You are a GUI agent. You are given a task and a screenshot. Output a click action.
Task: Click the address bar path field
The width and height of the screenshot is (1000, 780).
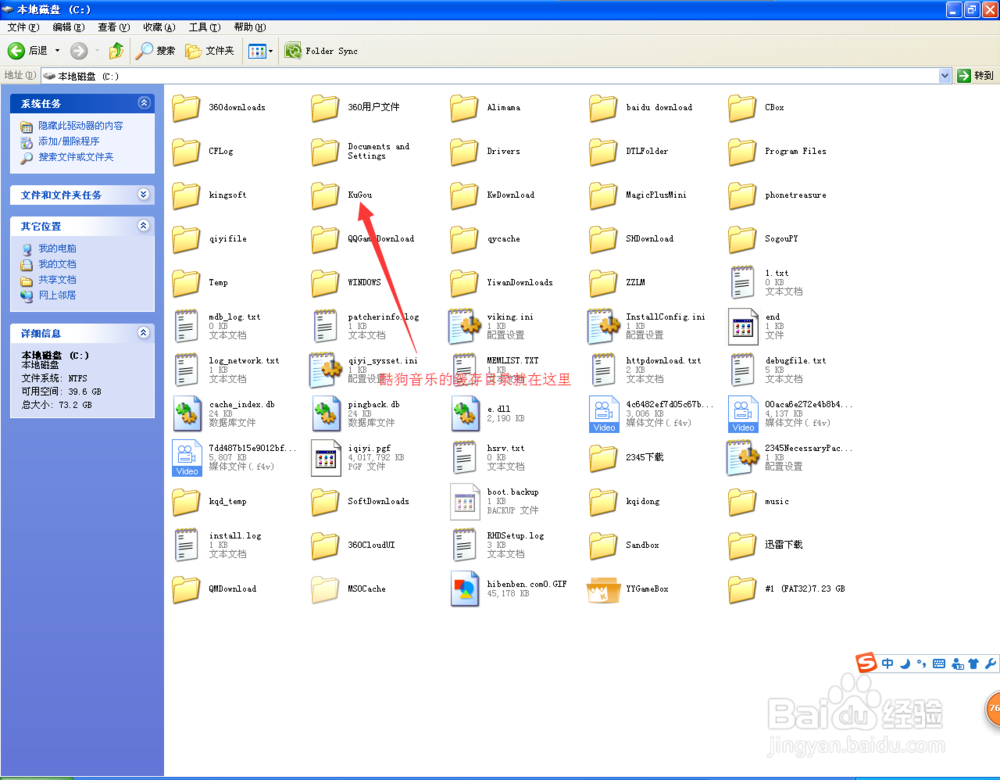(x=490, y=76)
